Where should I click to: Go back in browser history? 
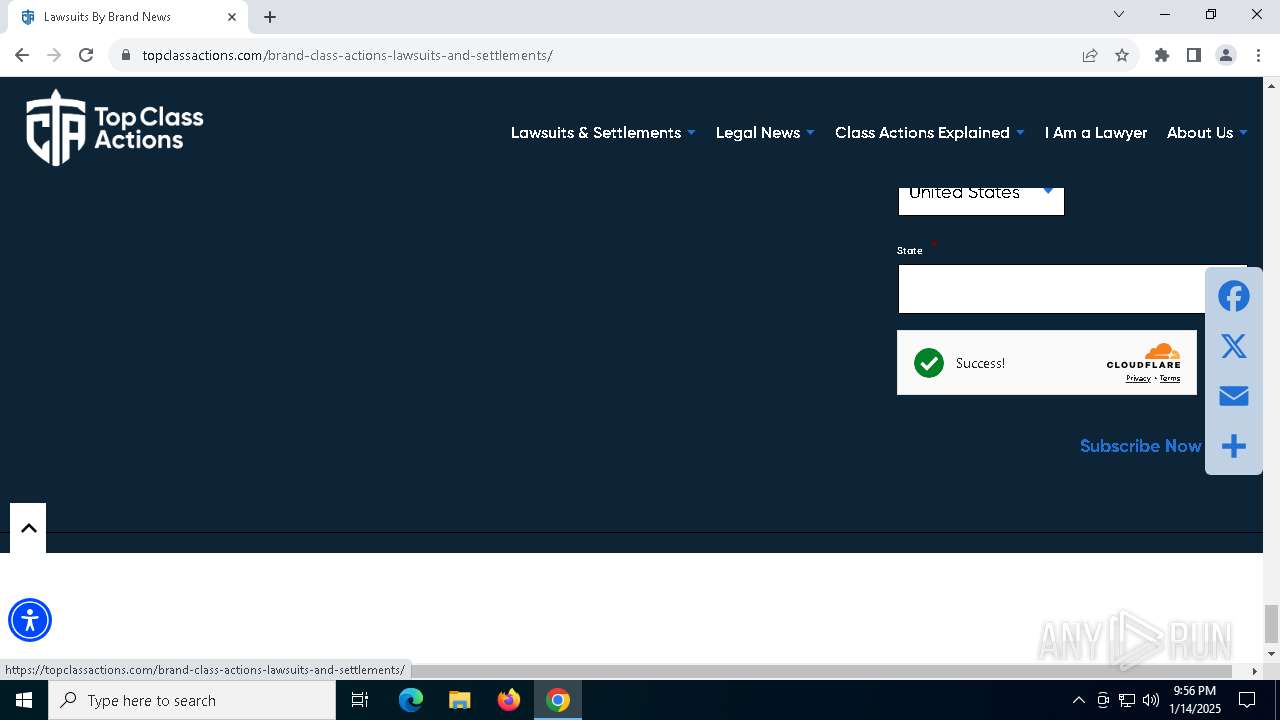[22, 55]
